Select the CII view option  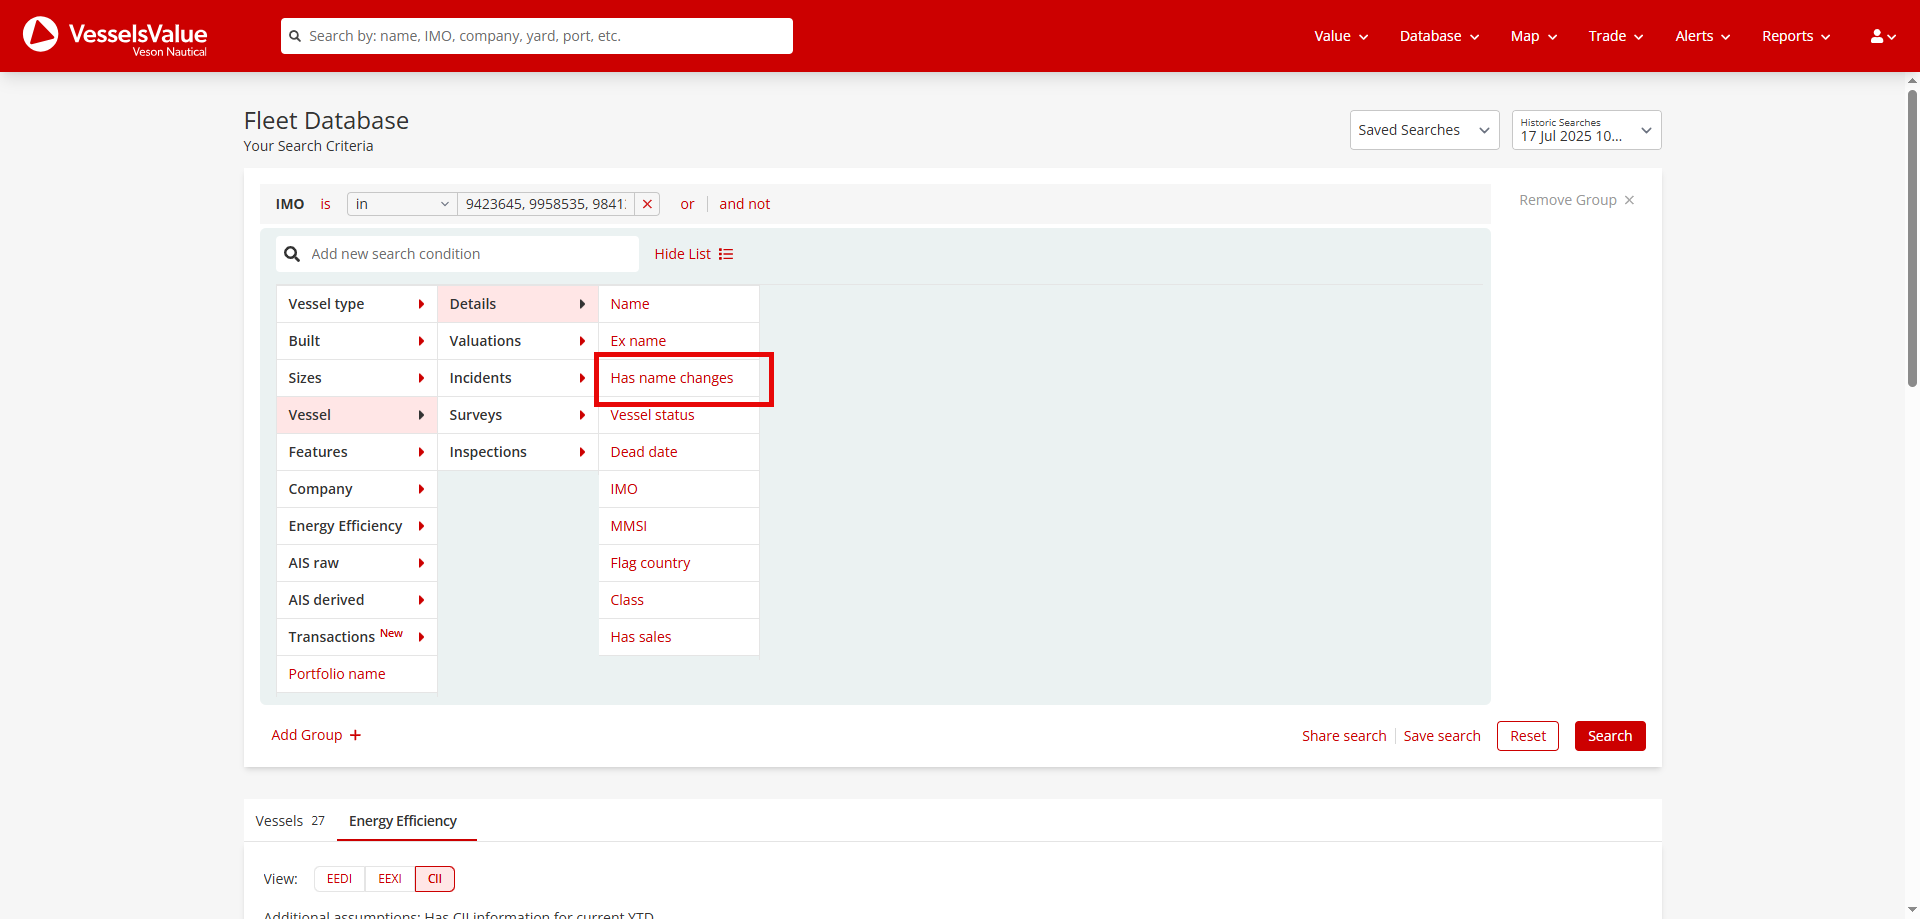click(x=435, y=879)
